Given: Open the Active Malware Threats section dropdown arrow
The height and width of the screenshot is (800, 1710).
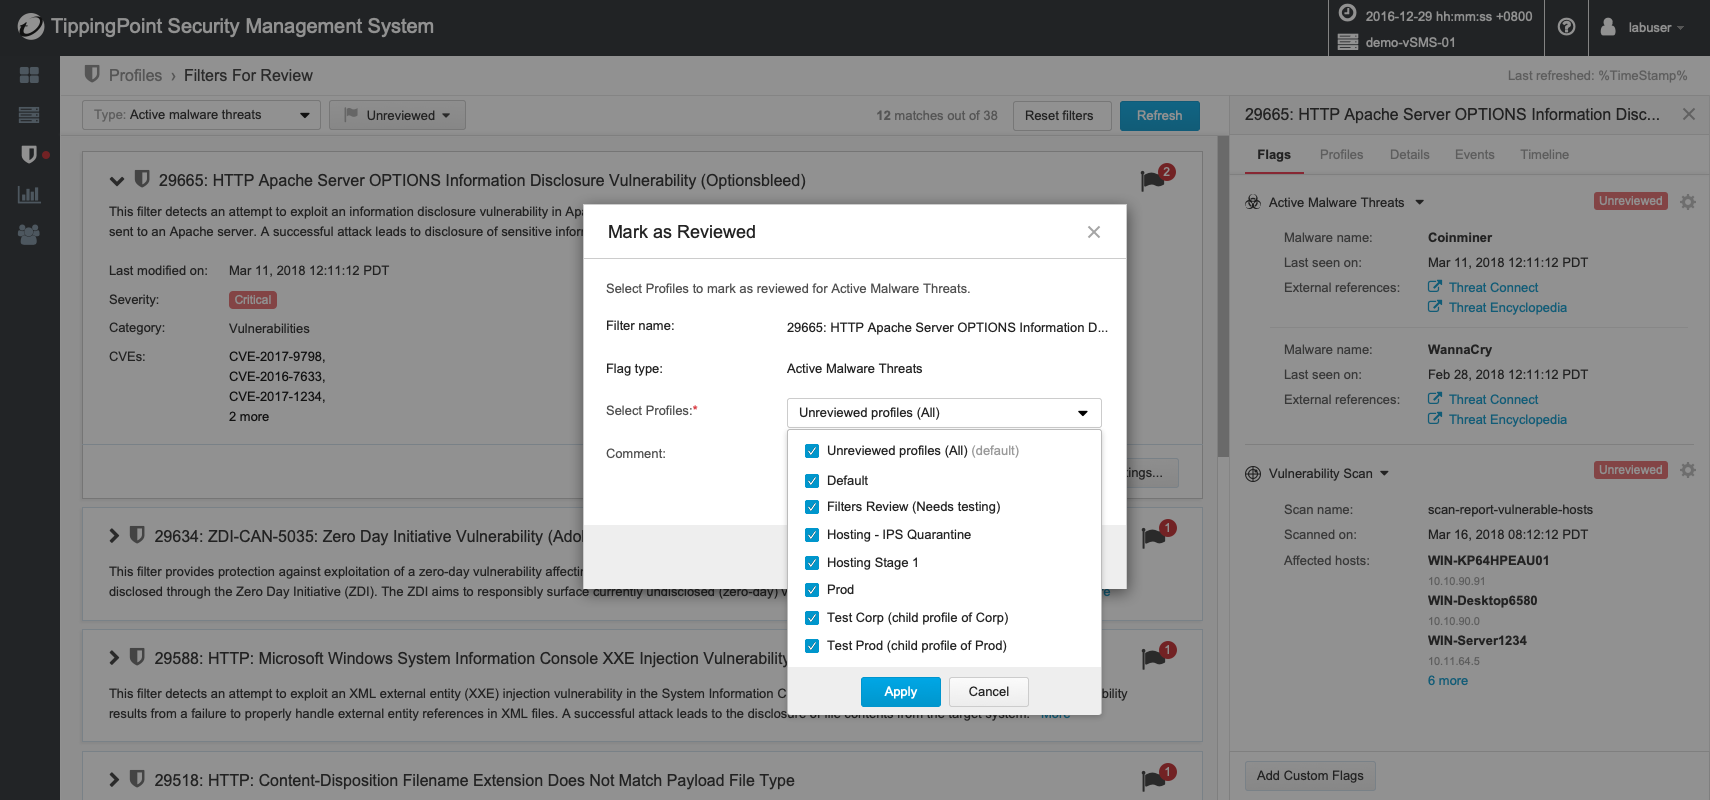Looking at the screenshot, I should click(x=1419, y=203).
